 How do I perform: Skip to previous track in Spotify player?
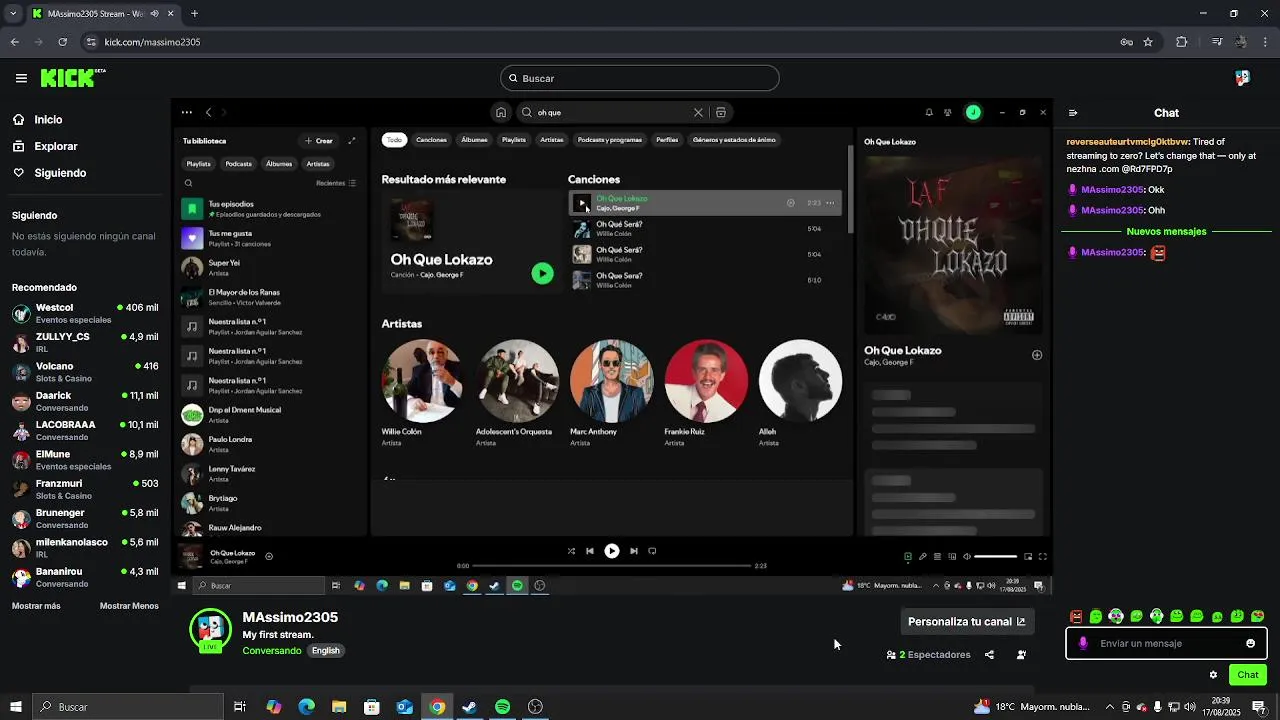(590, 551)
